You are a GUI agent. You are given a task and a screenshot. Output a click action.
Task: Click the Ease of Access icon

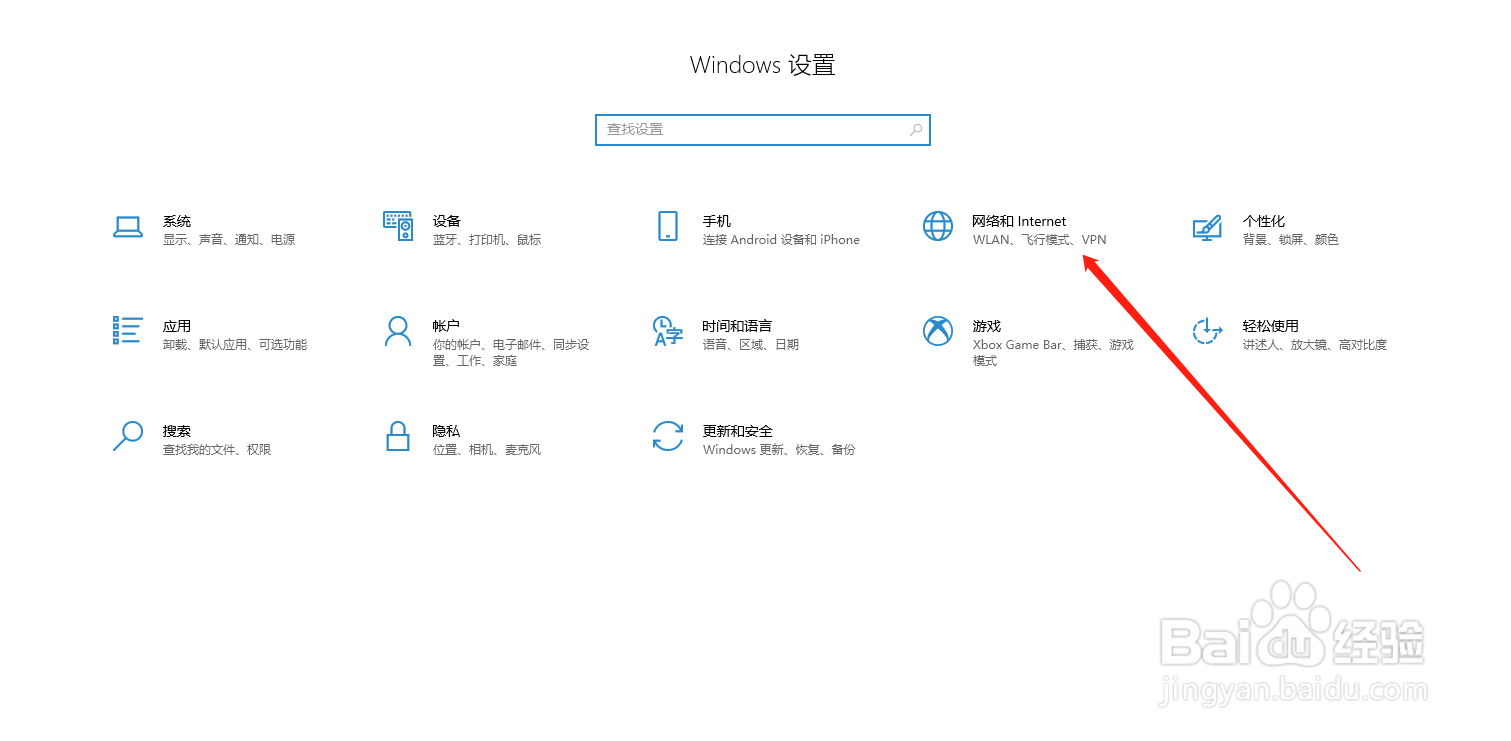(x=1208, y=331)
